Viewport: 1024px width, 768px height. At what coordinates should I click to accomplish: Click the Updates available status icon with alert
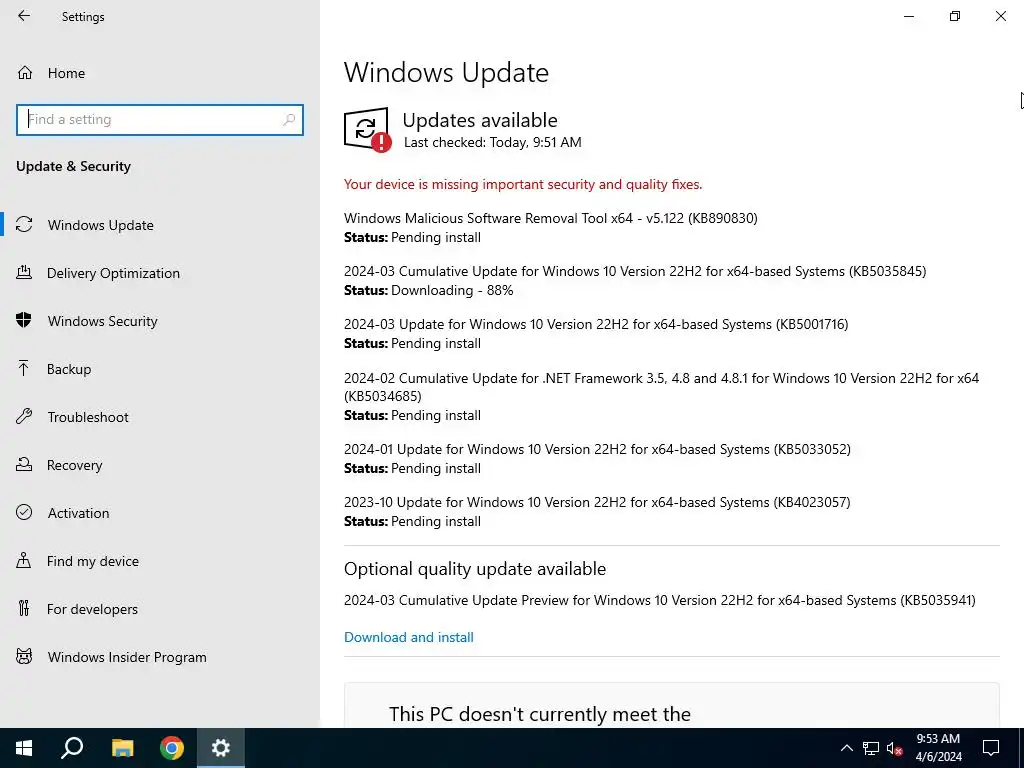tap(368, 130)
